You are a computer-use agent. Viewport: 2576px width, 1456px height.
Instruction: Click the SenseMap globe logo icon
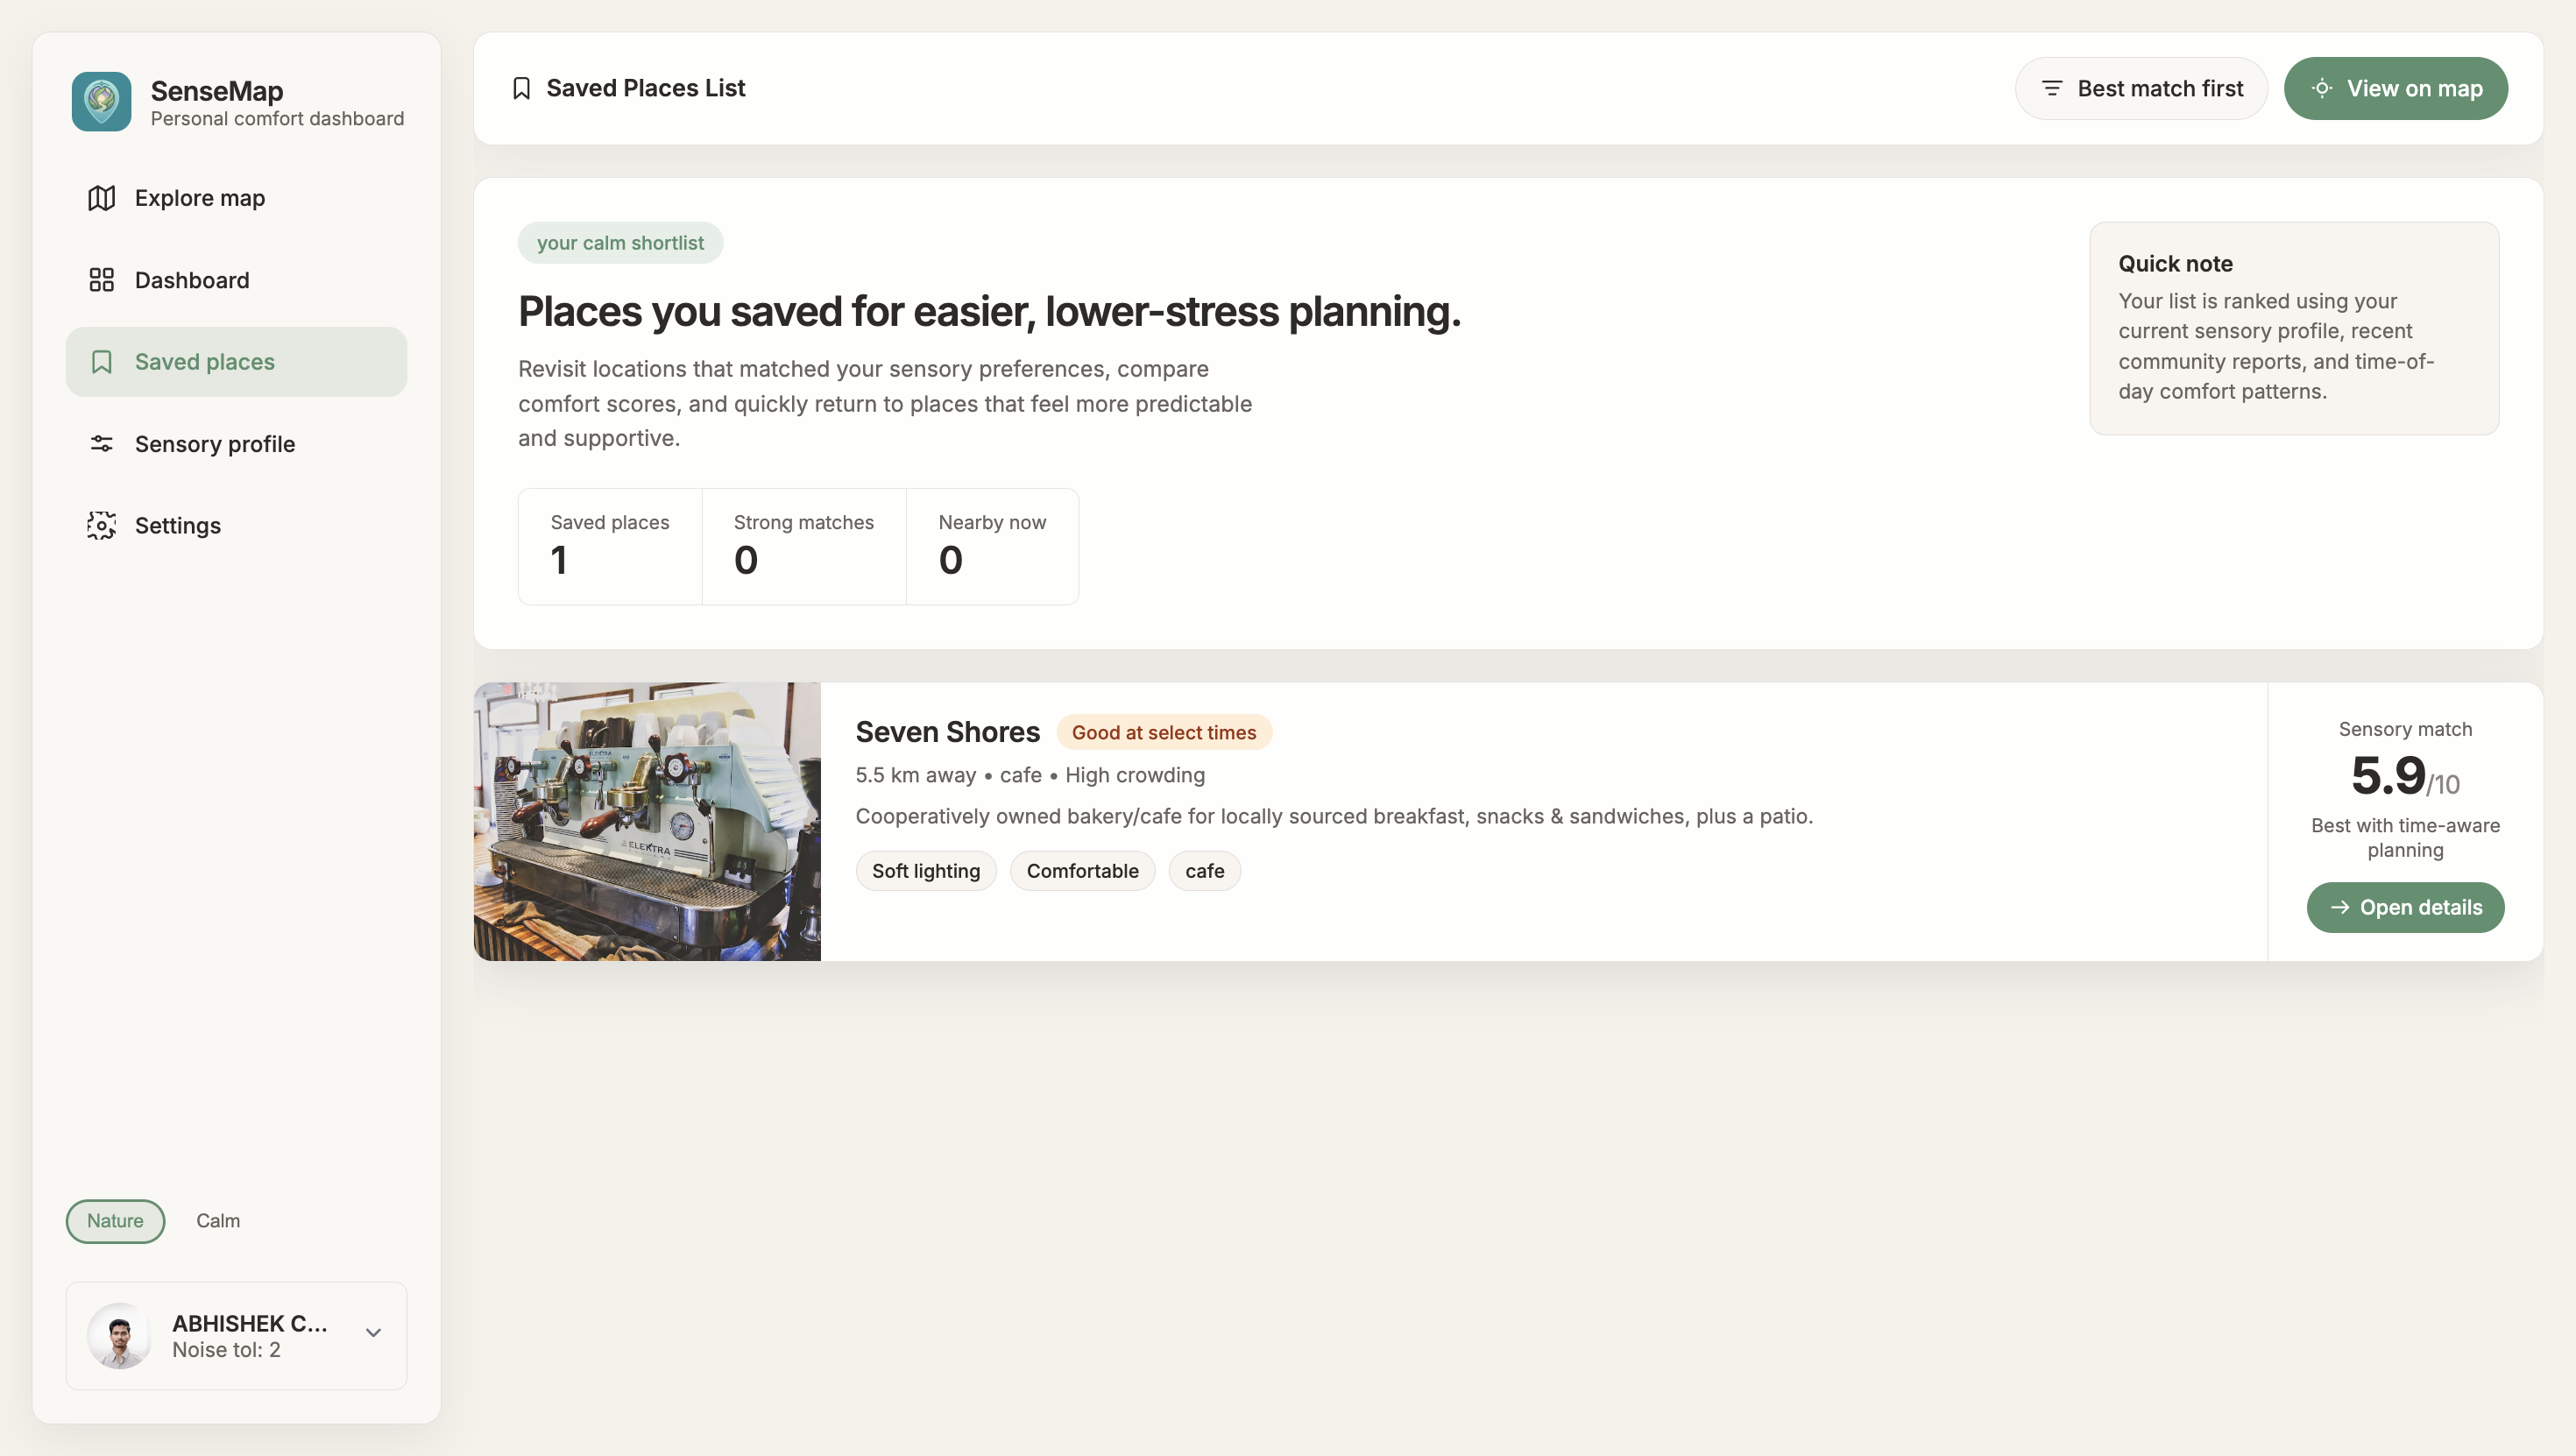101,101
